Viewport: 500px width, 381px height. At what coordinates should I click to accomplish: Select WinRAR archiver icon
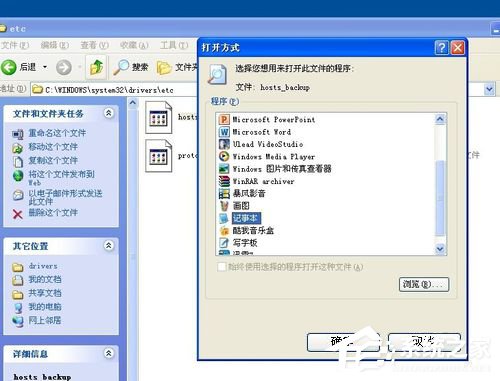coord(224,181)
